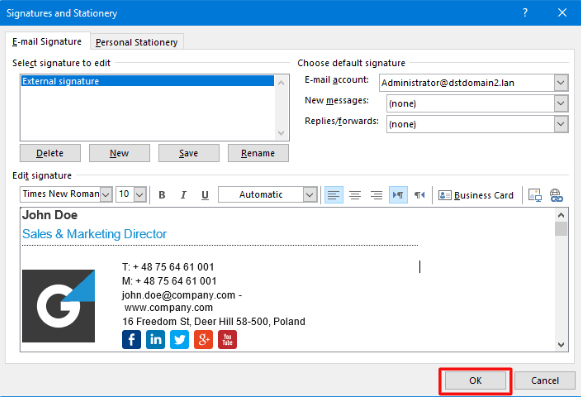Insert hyperlink into signature

point(556,195)
